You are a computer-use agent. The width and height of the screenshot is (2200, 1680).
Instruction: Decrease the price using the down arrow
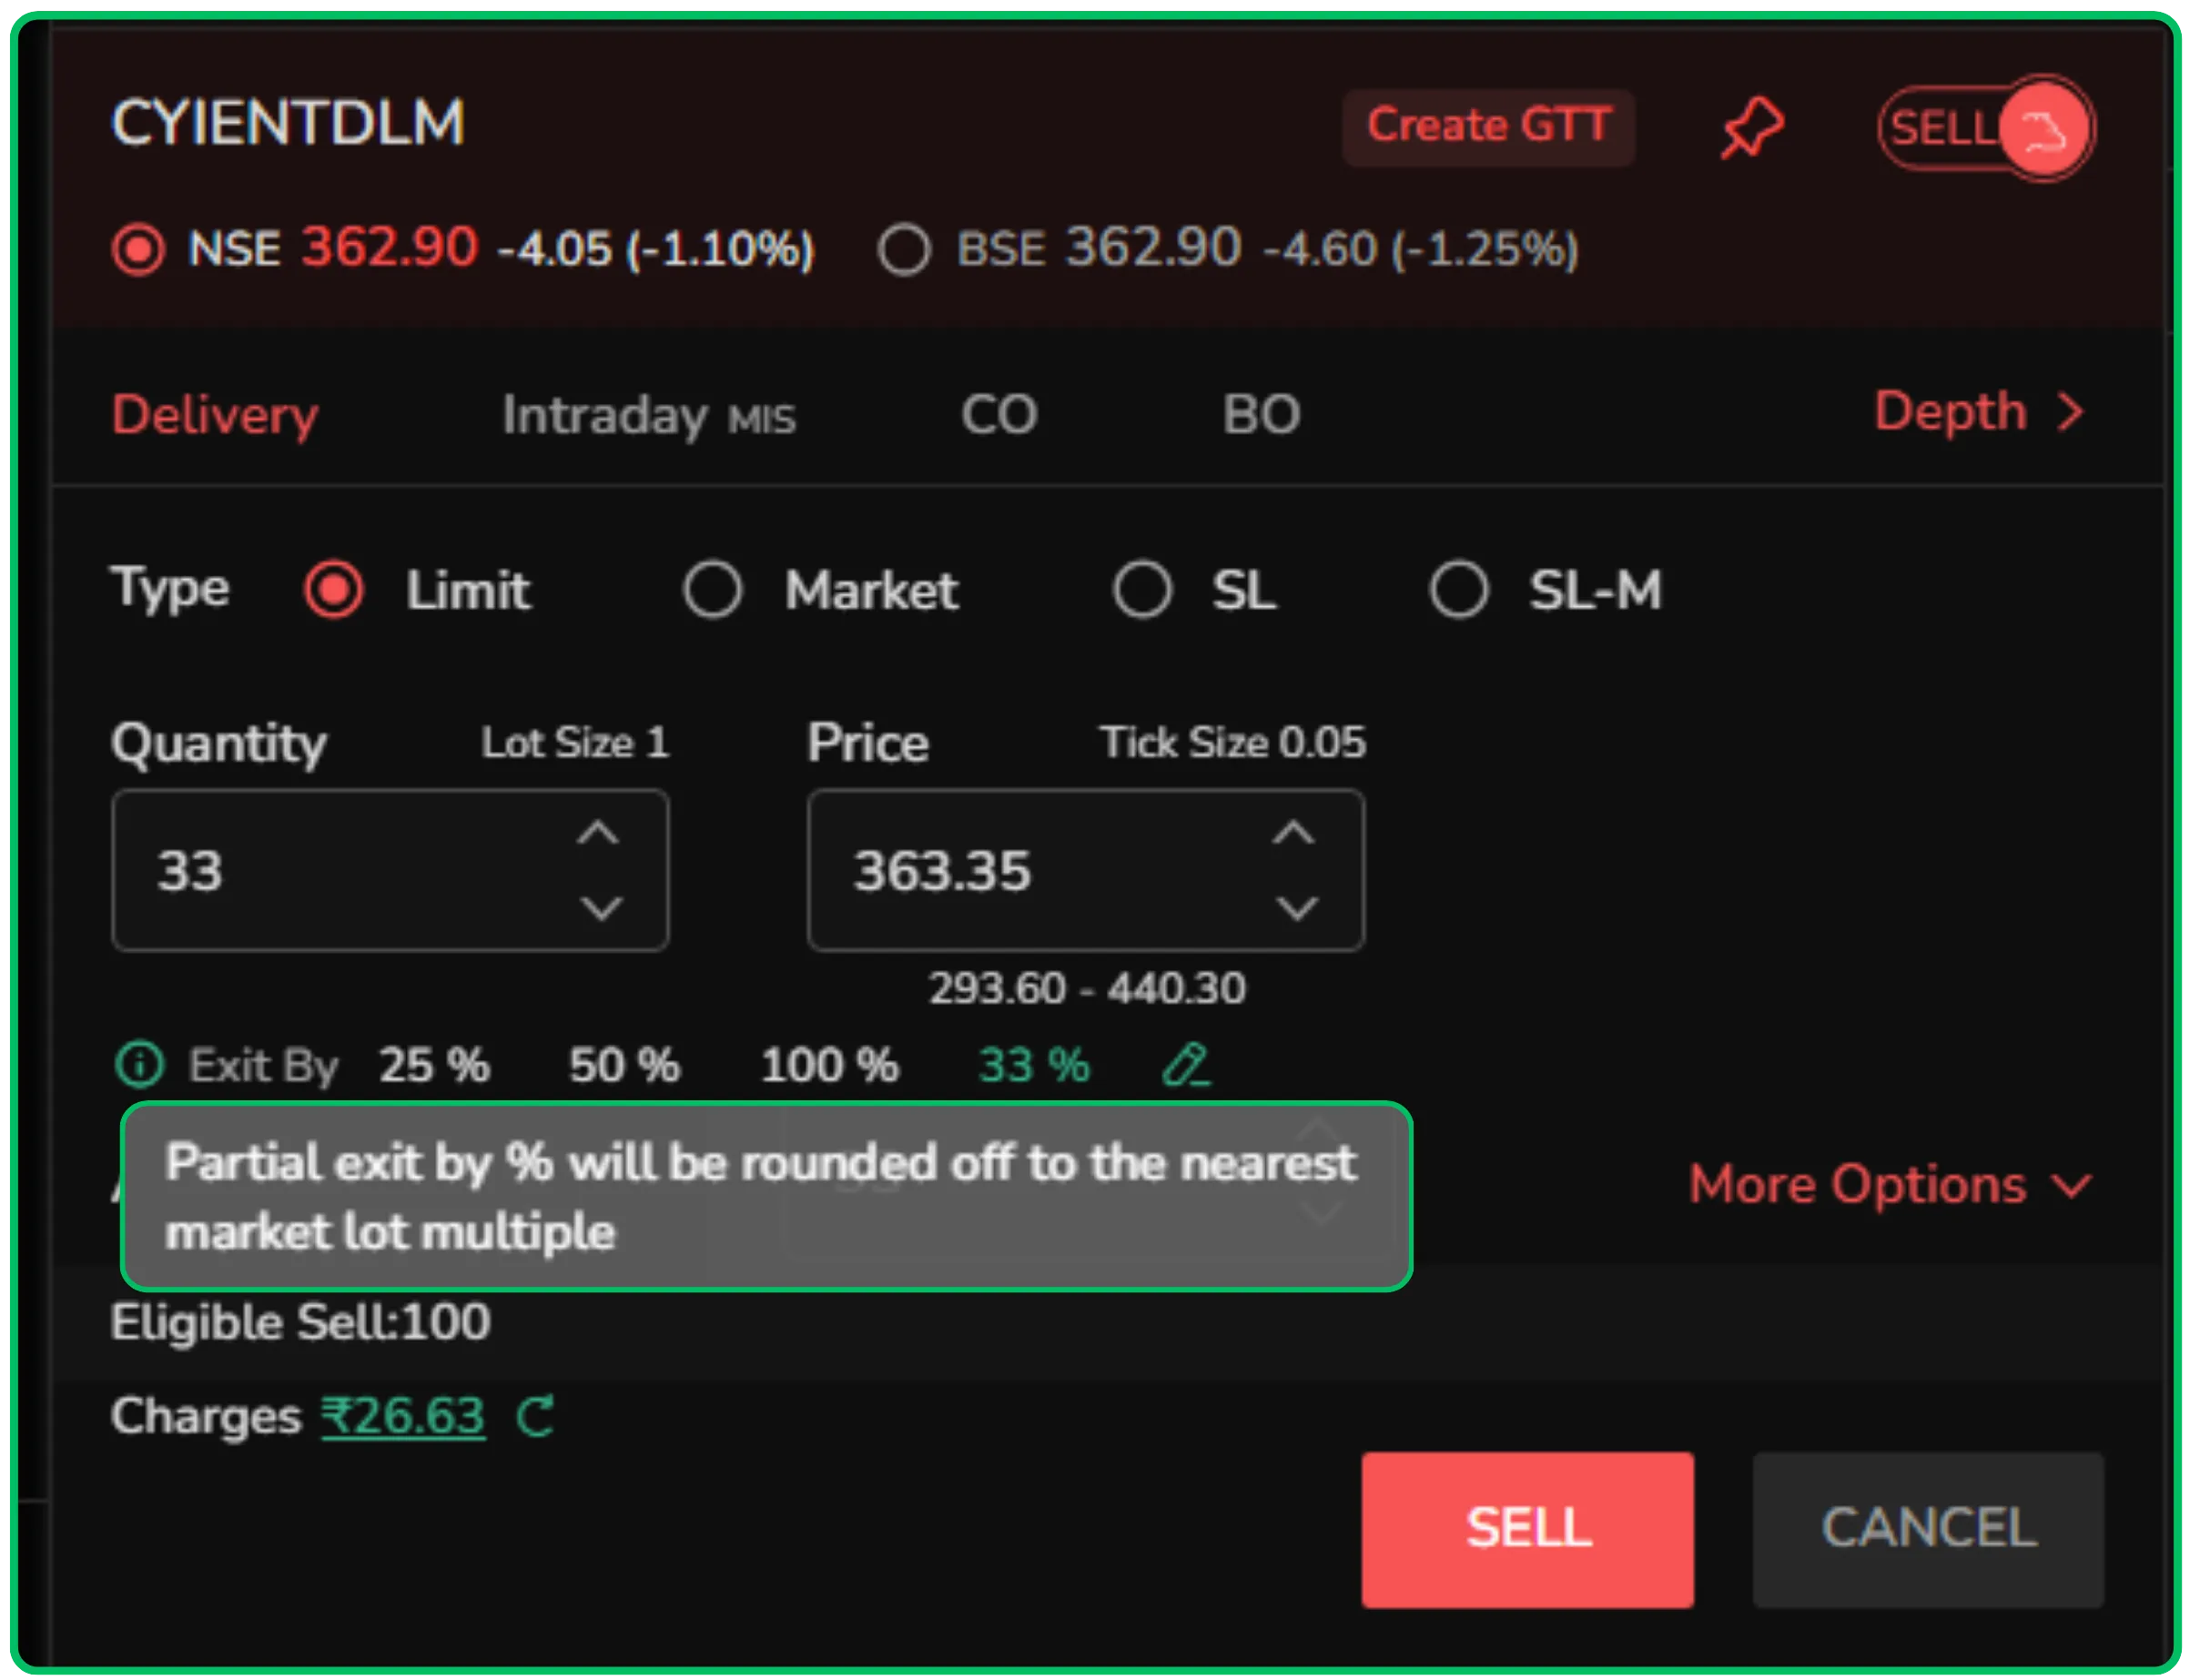[x=1295, y=908]
